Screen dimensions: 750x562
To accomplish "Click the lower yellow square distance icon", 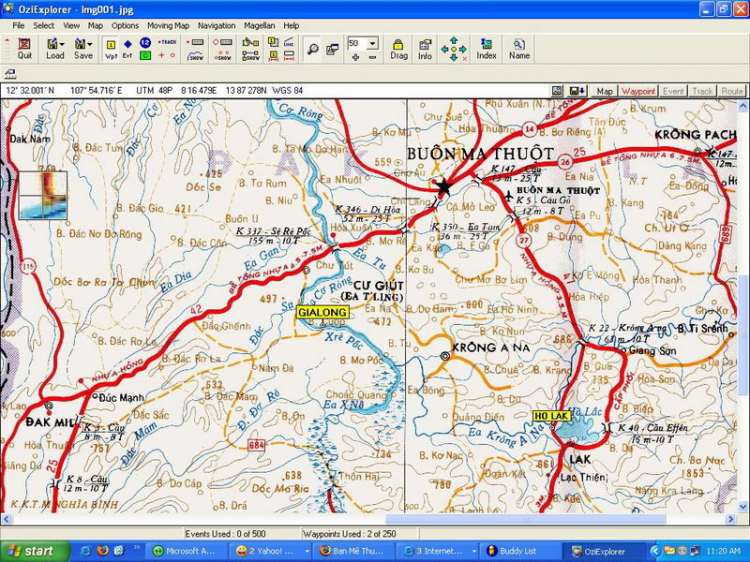I will 273,55.
